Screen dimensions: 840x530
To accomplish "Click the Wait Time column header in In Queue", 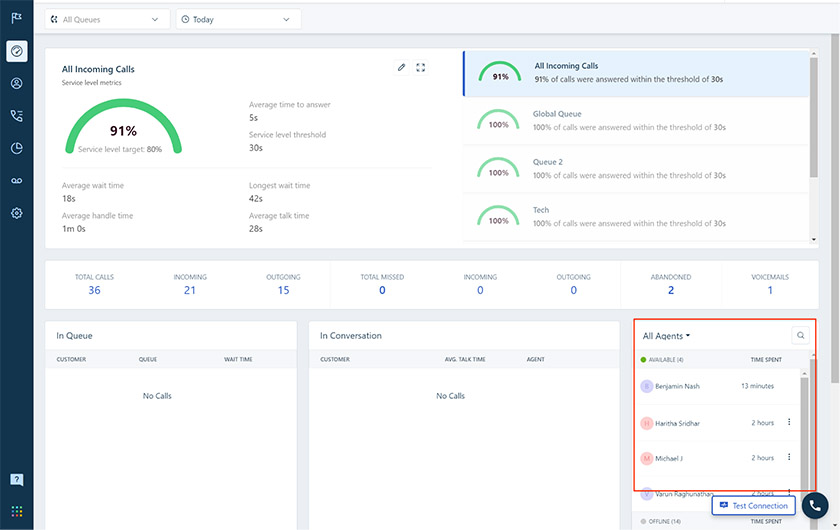I will 238,359.
